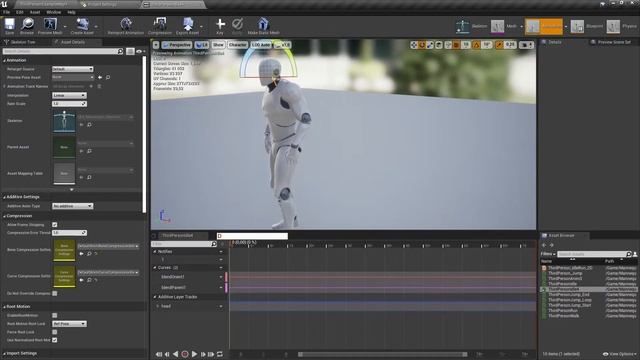
Task: Switch to the Preview Scene Settings tab
Action: [613, 42]
